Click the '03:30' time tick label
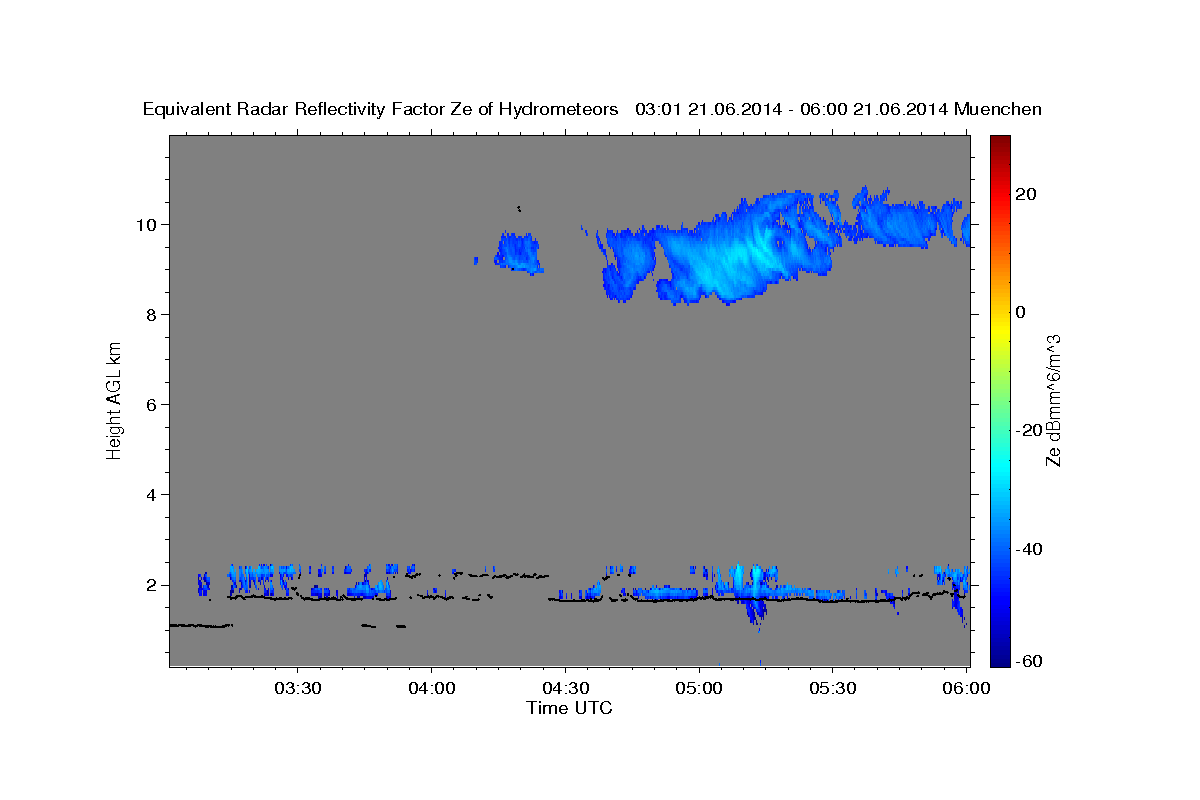 297,689
